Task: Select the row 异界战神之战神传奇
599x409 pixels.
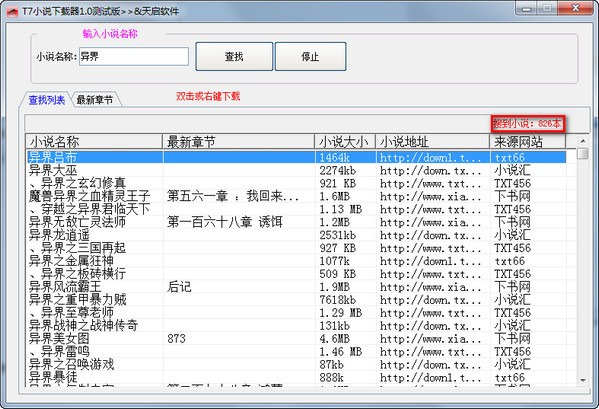Action: 296,326
